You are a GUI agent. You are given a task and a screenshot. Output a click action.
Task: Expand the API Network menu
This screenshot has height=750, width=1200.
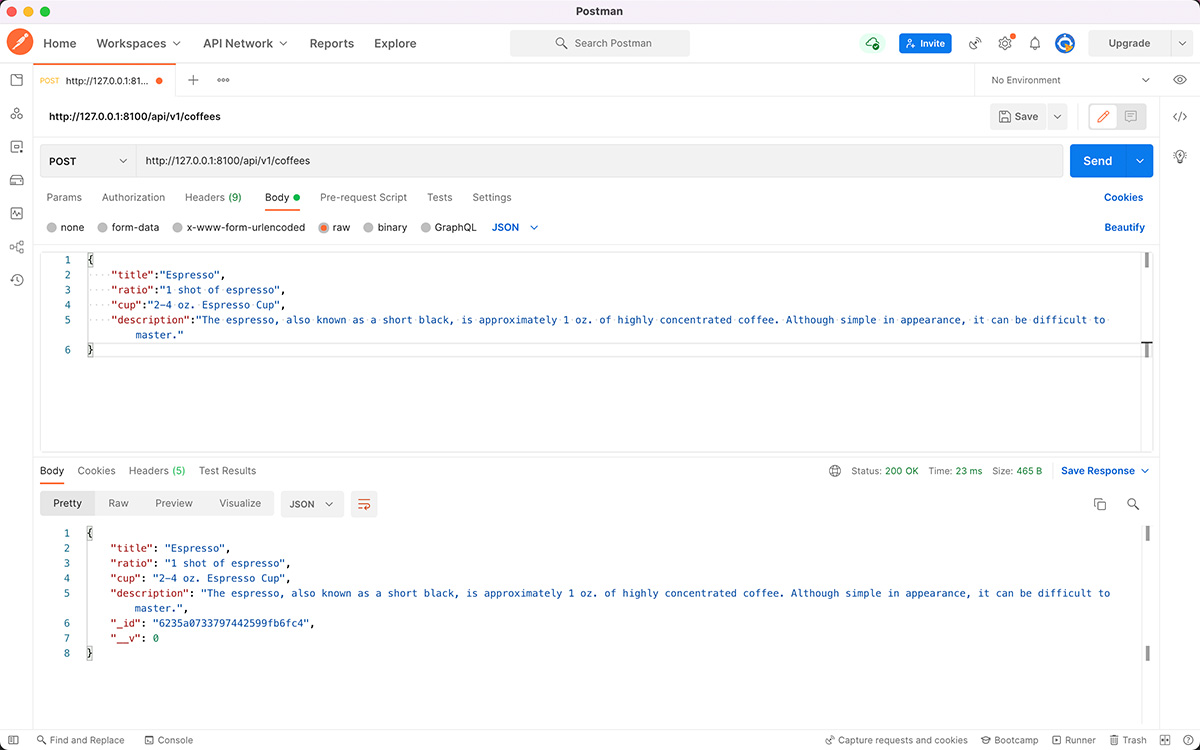pyautogui.click(x=245, y=43)
